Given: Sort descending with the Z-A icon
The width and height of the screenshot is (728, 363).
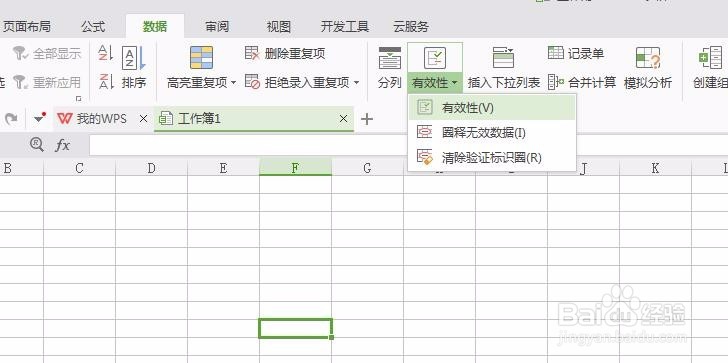Looking at the screenshot, I should (106, 82).
